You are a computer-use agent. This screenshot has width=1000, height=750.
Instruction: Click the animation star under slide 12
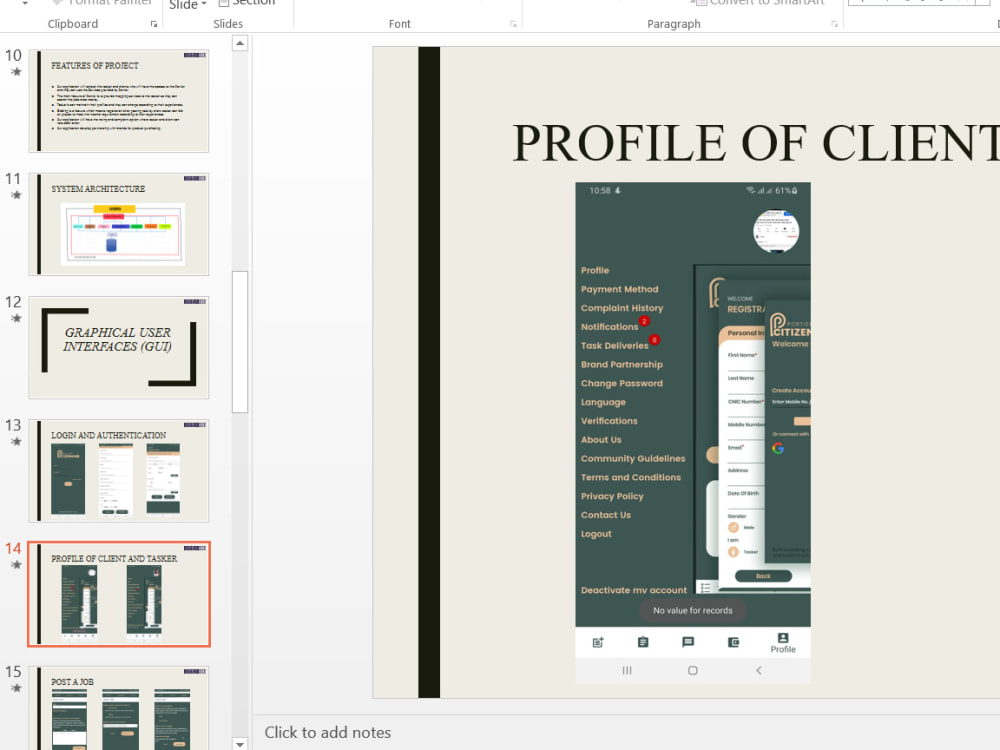pyautogui.click(x=16, y=318)
